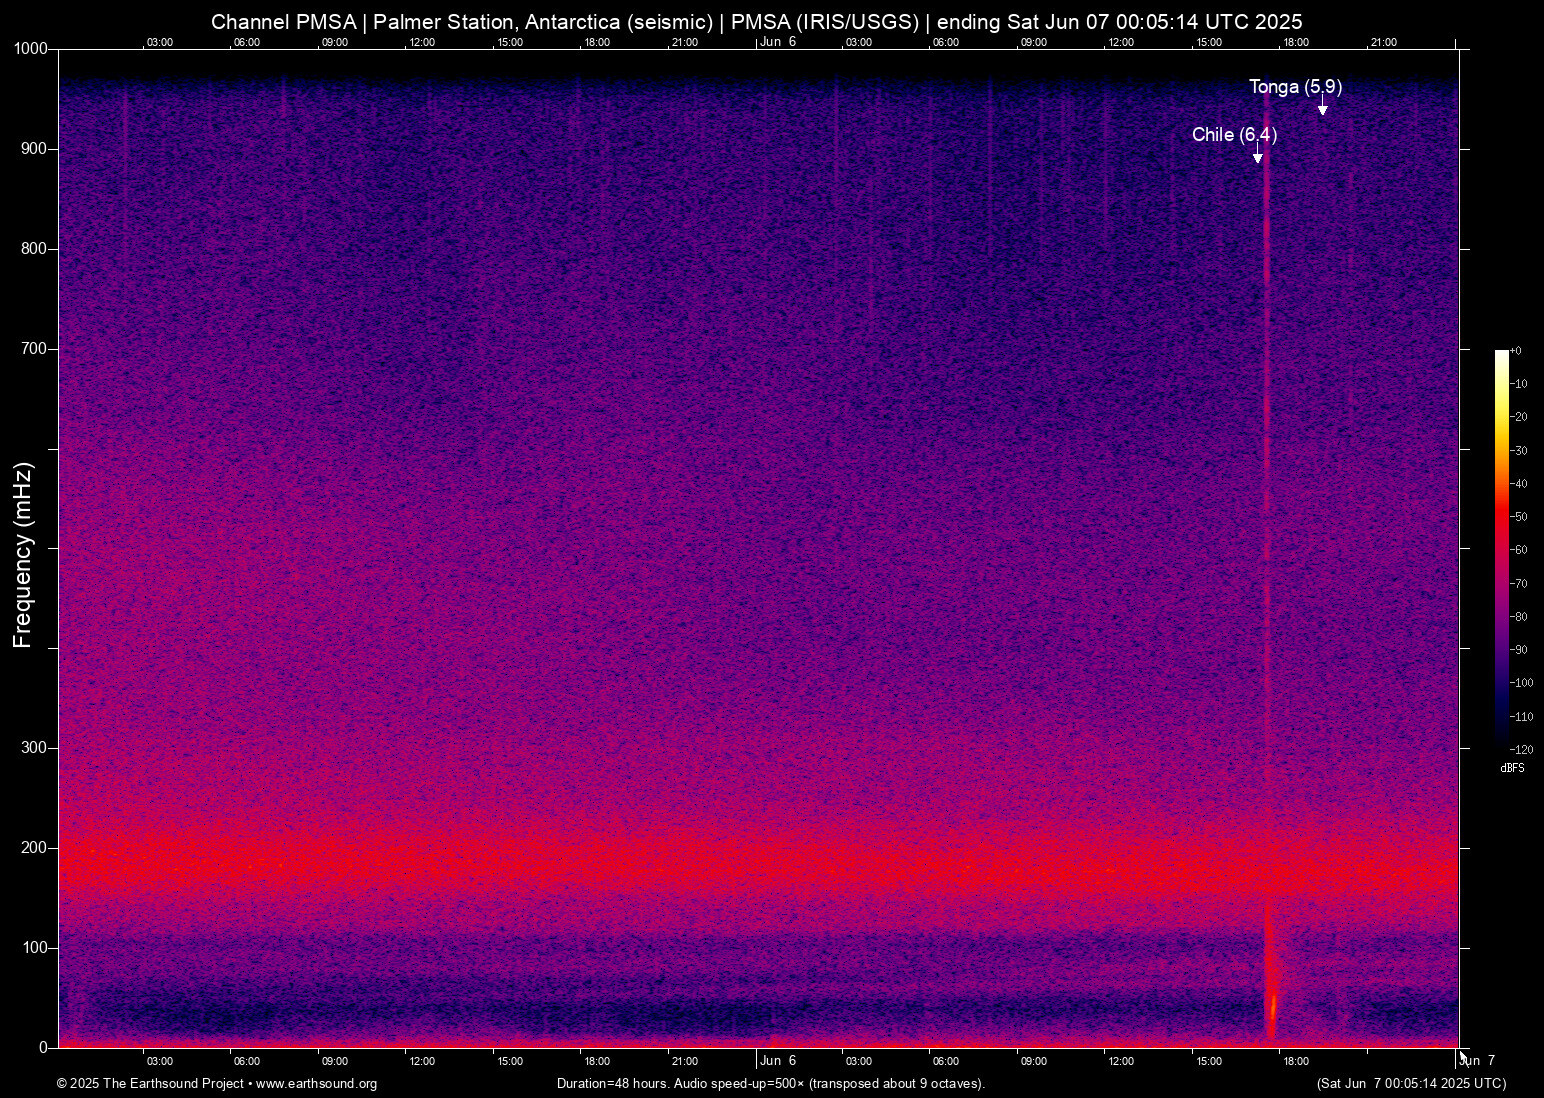This screenshot has height=1098, width=1544.
Task: Select the Chile (6.4) earthquake label
Action: coord(1234,134)
